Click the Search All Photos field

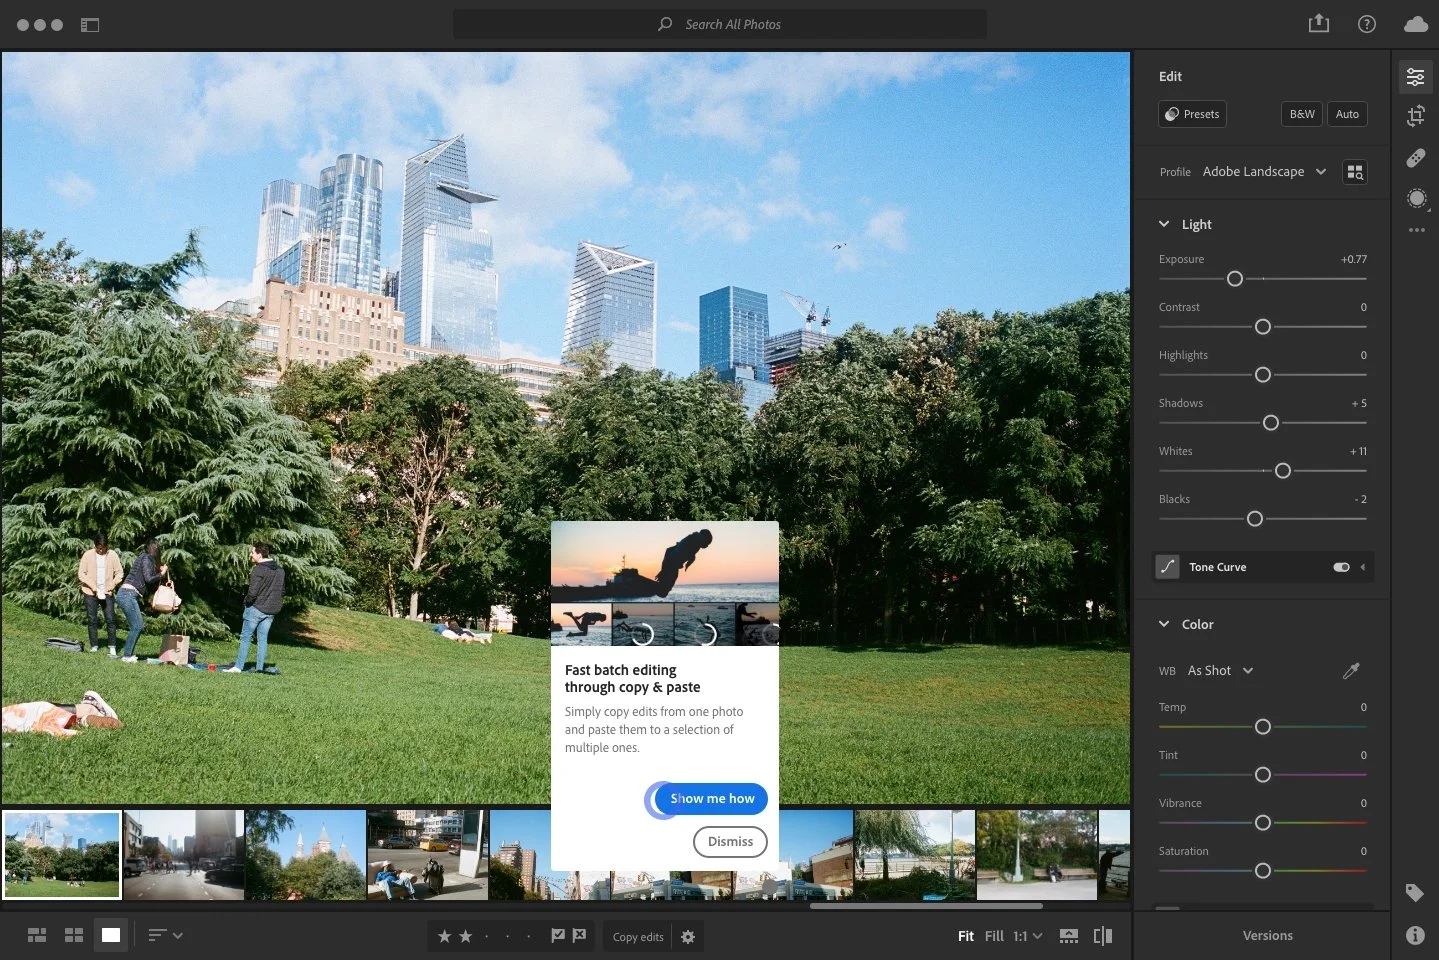(x=720, y=24)
